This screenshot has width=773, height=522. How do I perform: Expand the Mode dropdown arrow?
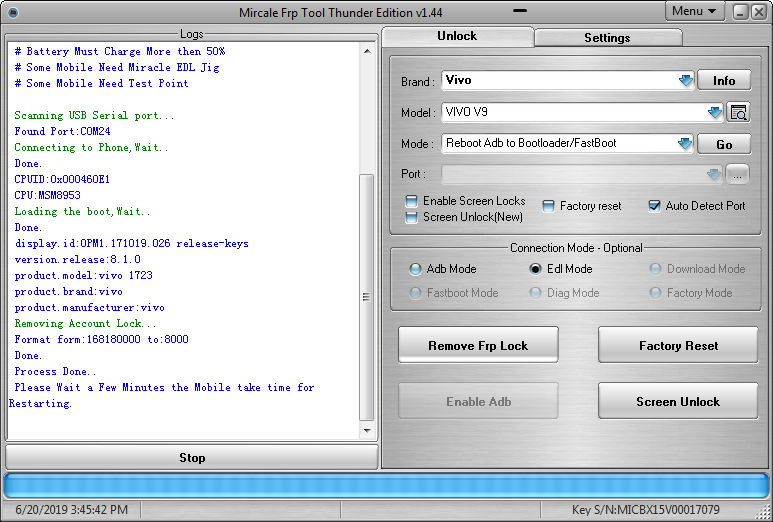[x=684, y=144]
